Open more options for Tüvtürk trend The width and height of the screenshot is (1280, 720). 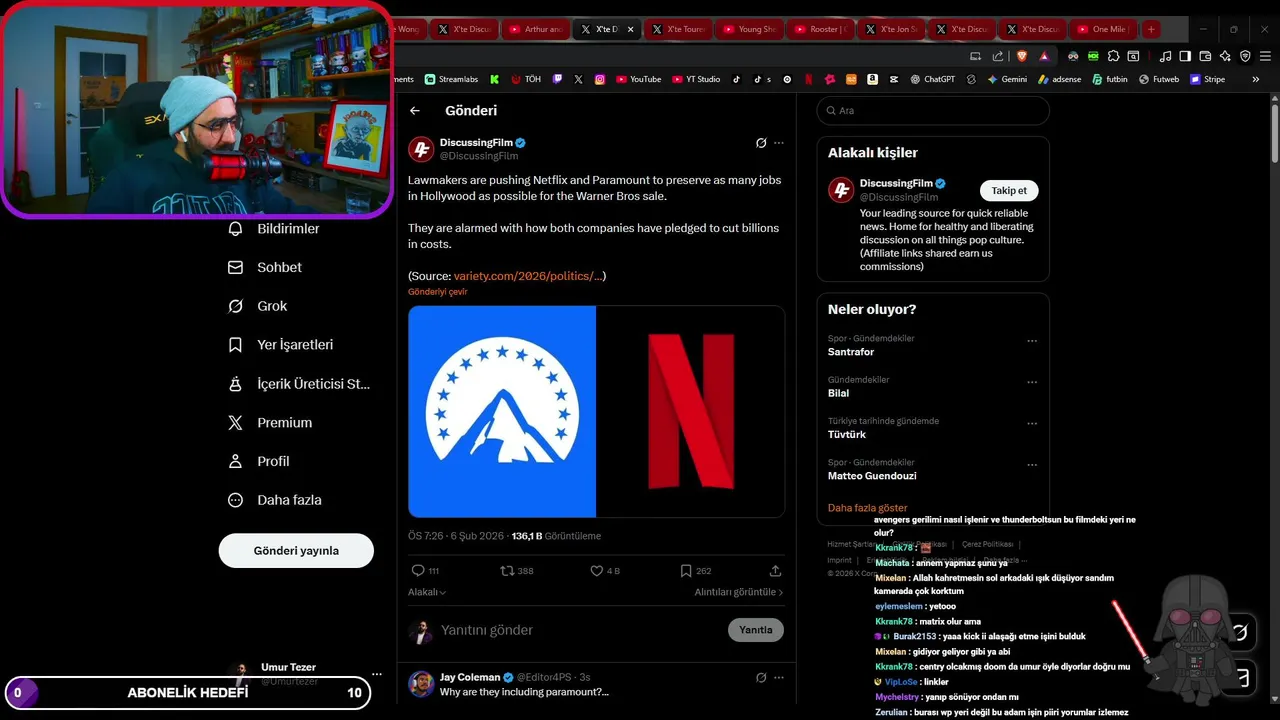1032,424
